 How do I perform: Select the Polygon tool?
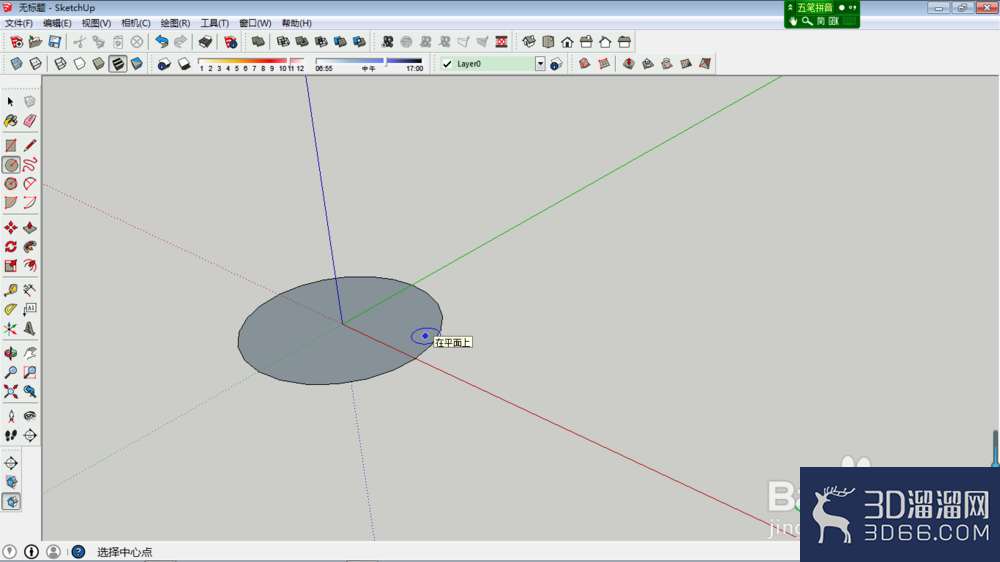pyautogui.click(x=11, y=184)
